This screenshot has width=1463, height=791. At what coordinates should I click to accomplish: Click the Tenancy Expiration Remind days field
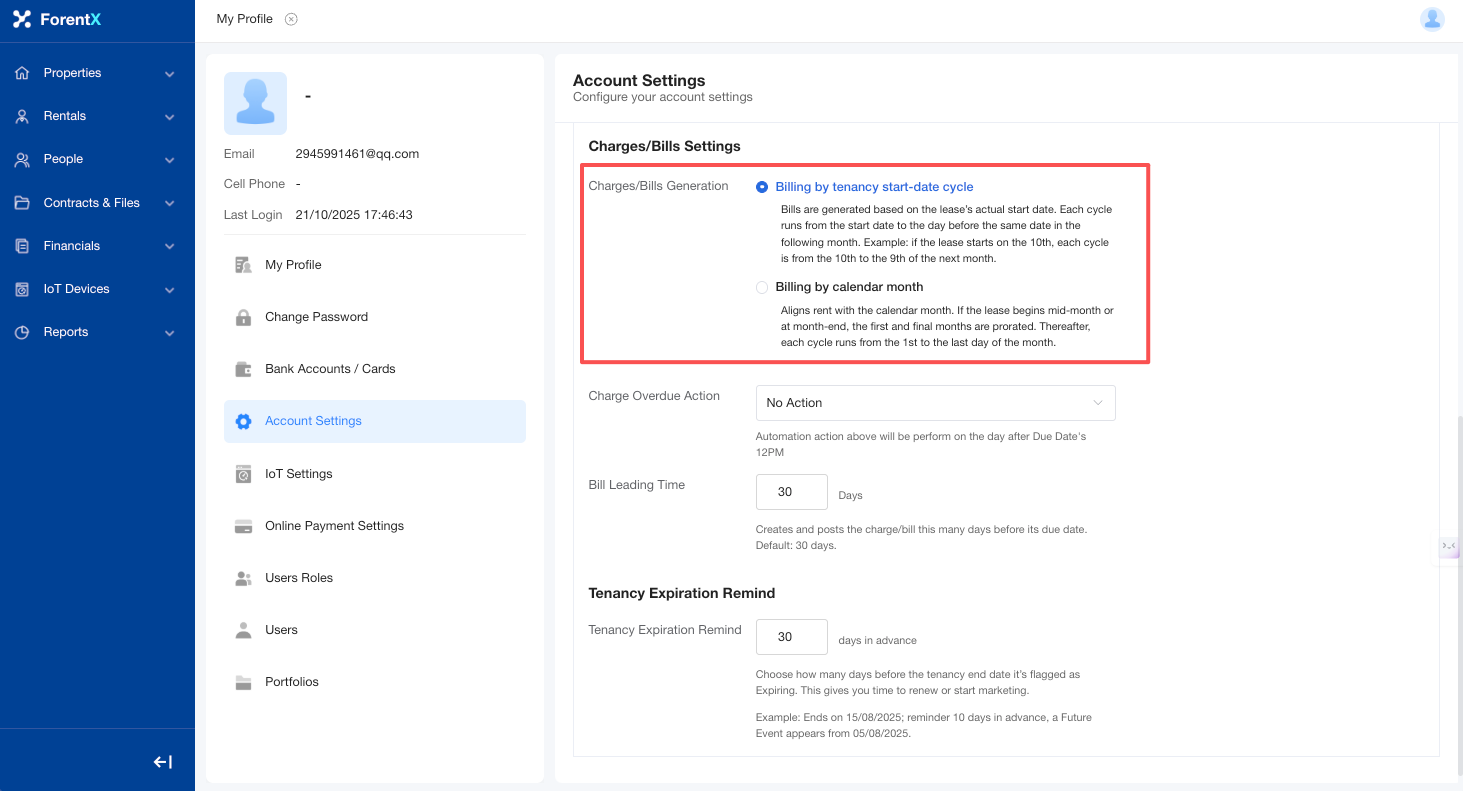click(791, 637)
